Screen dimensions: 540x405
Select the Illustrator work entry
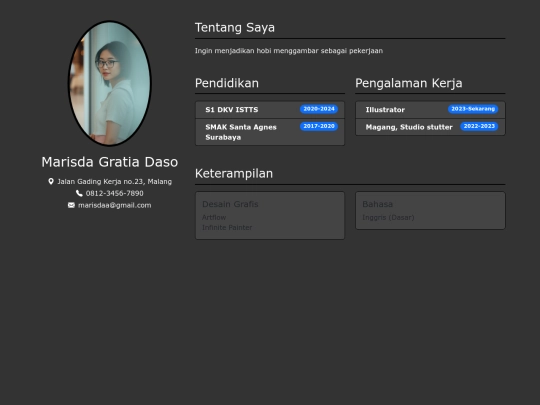point(430,110)
